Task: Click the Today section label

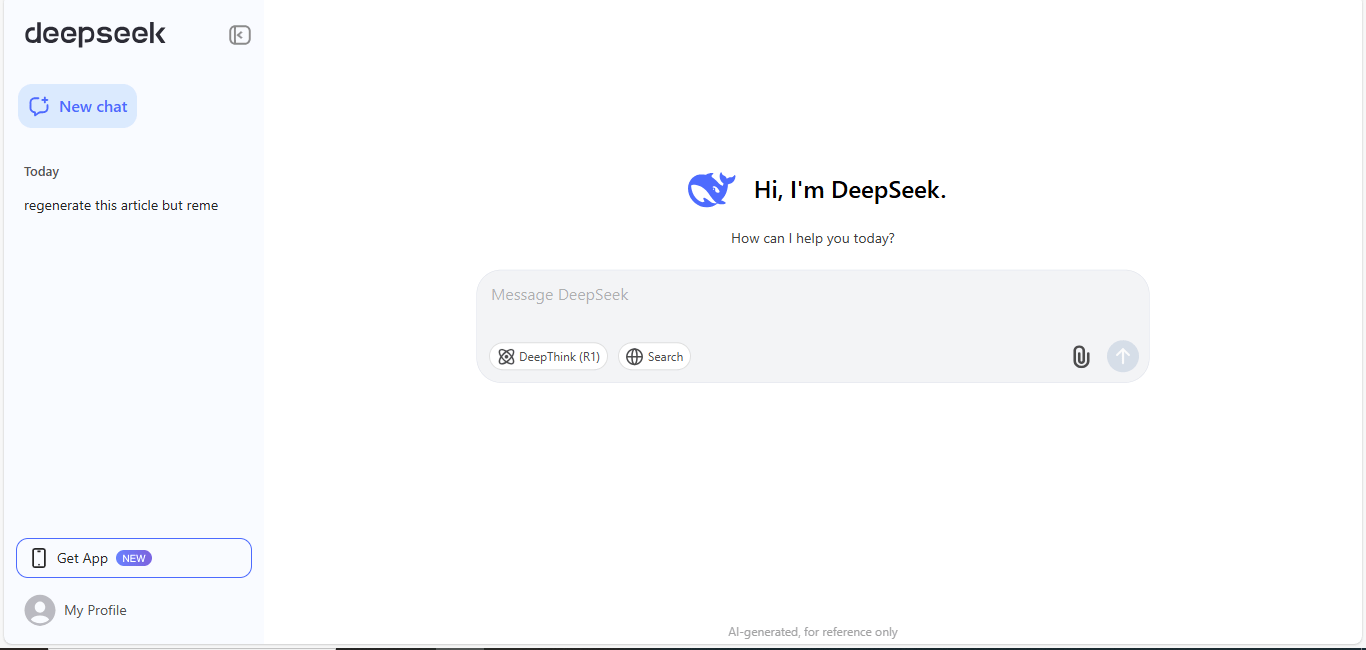Action: coord(42,172)
